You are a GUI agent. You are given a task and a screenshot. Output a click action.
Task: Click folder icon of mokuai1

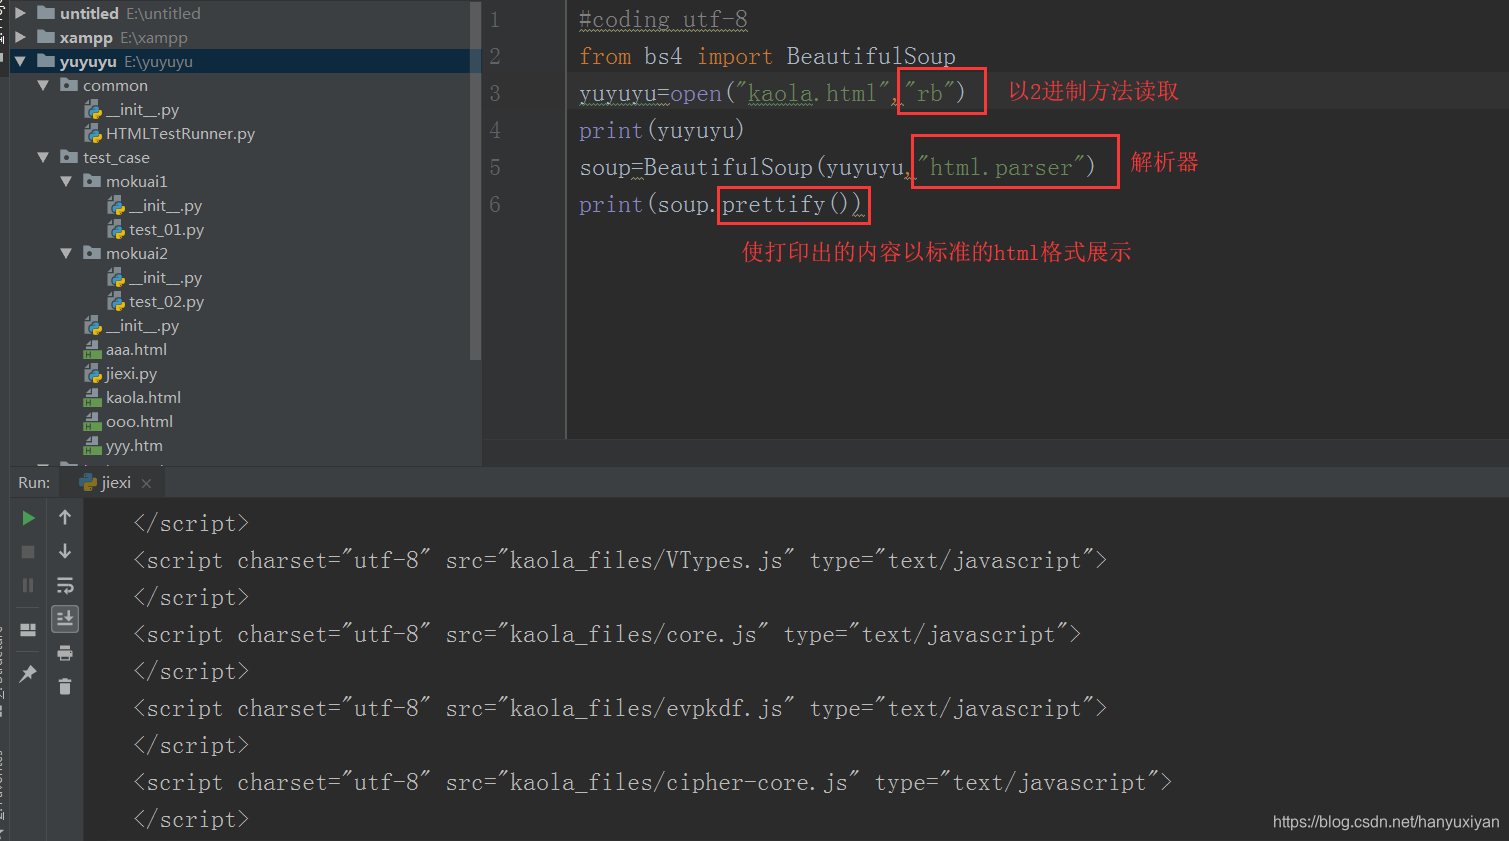point(92,181)
